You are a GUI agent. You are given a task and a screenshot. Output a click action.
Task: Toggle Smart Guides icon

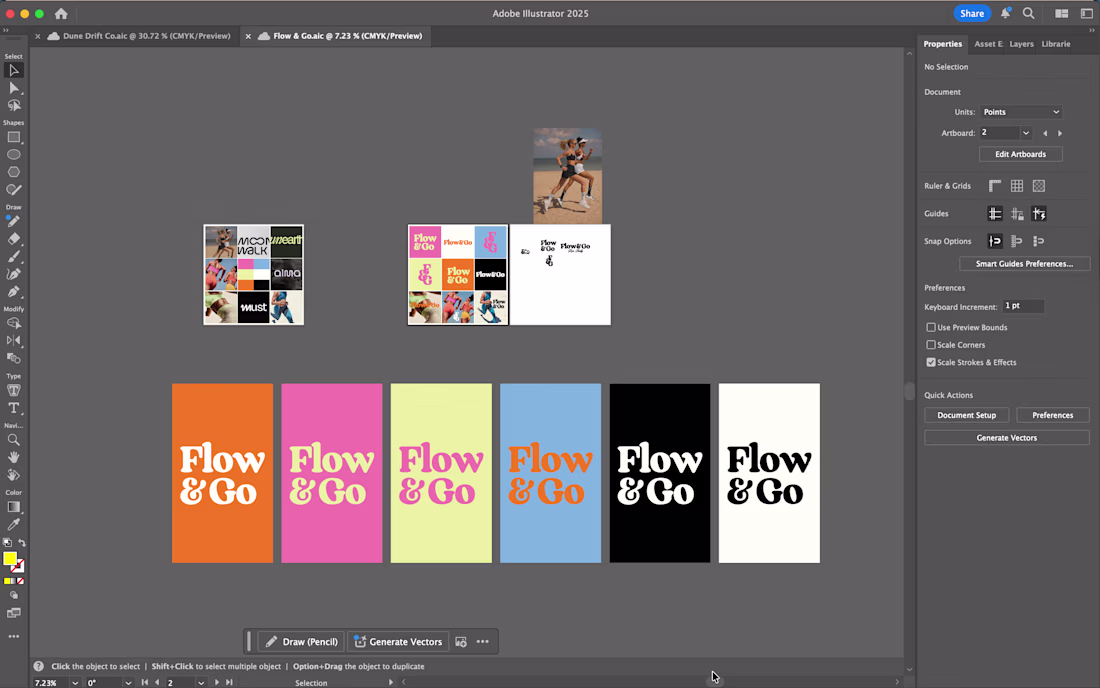point(1039,214)
